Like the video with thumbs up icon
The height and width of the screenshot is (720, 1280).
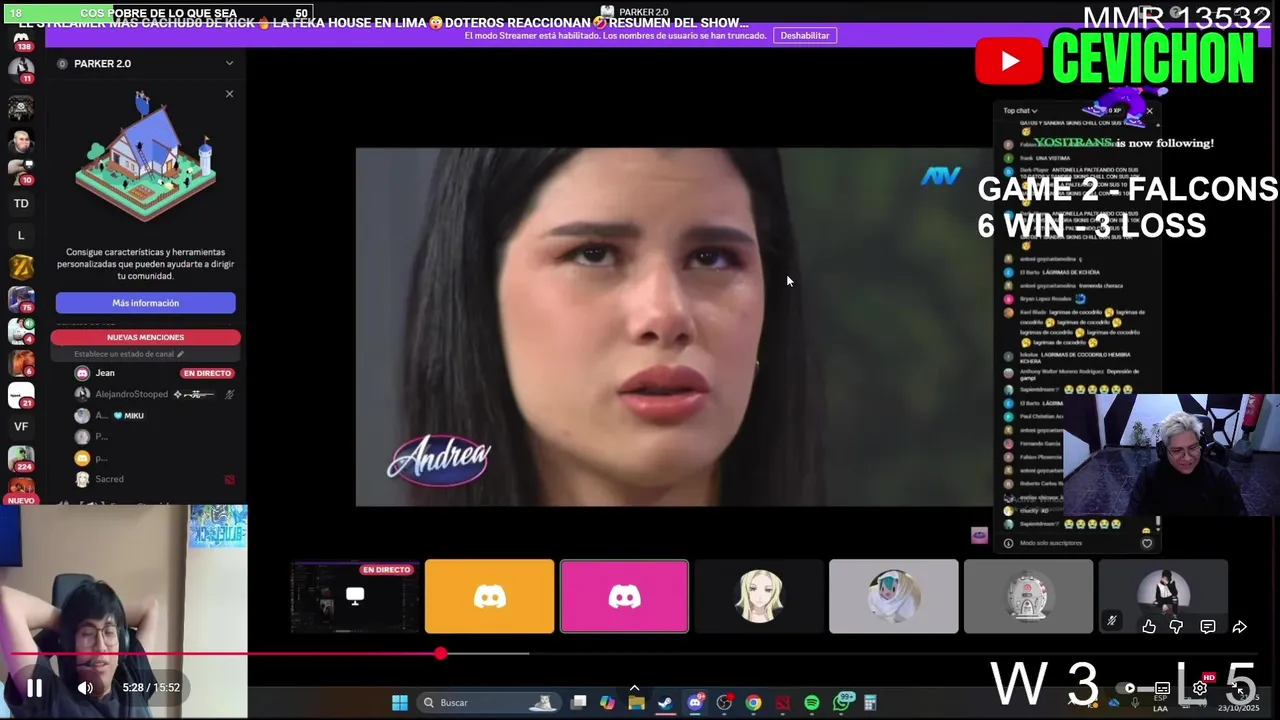click(x=1149, y=627)
